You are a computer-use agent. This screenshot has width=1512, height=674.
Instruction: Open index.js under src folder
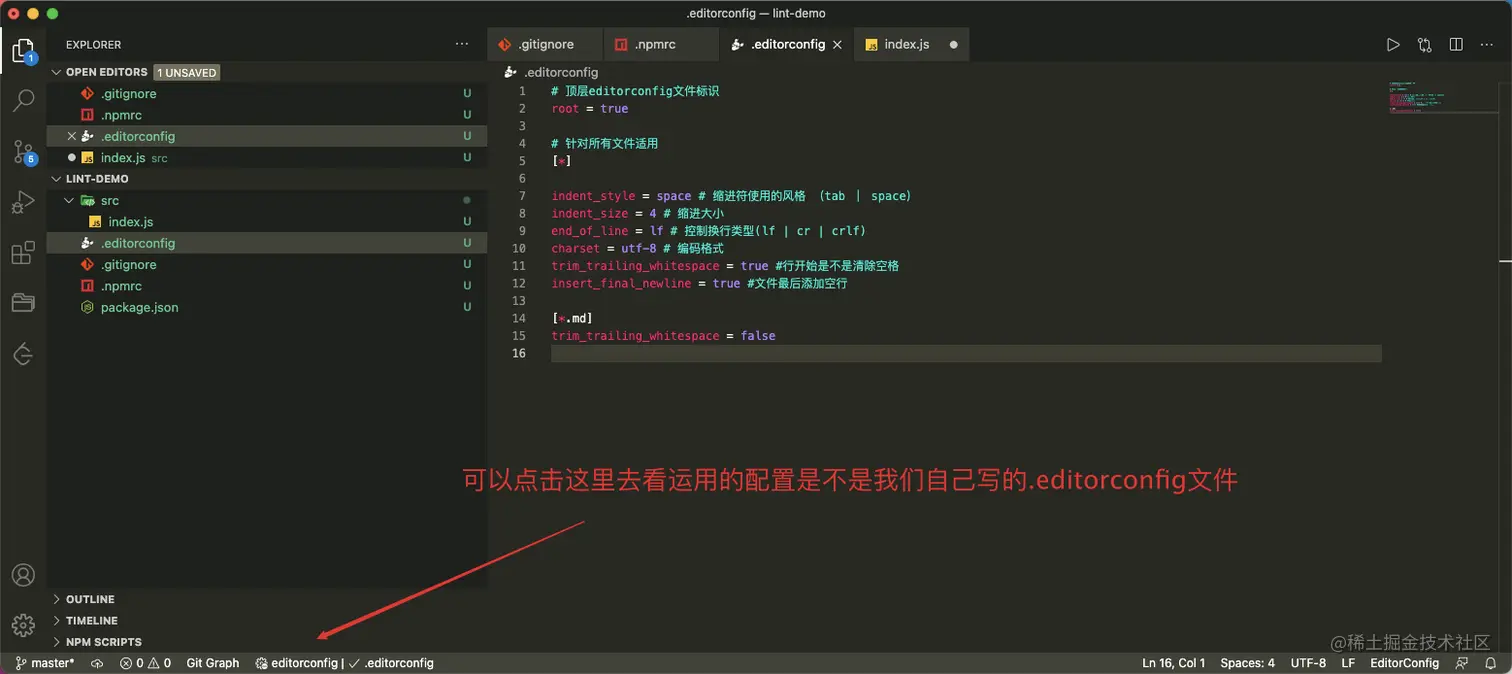267,222
